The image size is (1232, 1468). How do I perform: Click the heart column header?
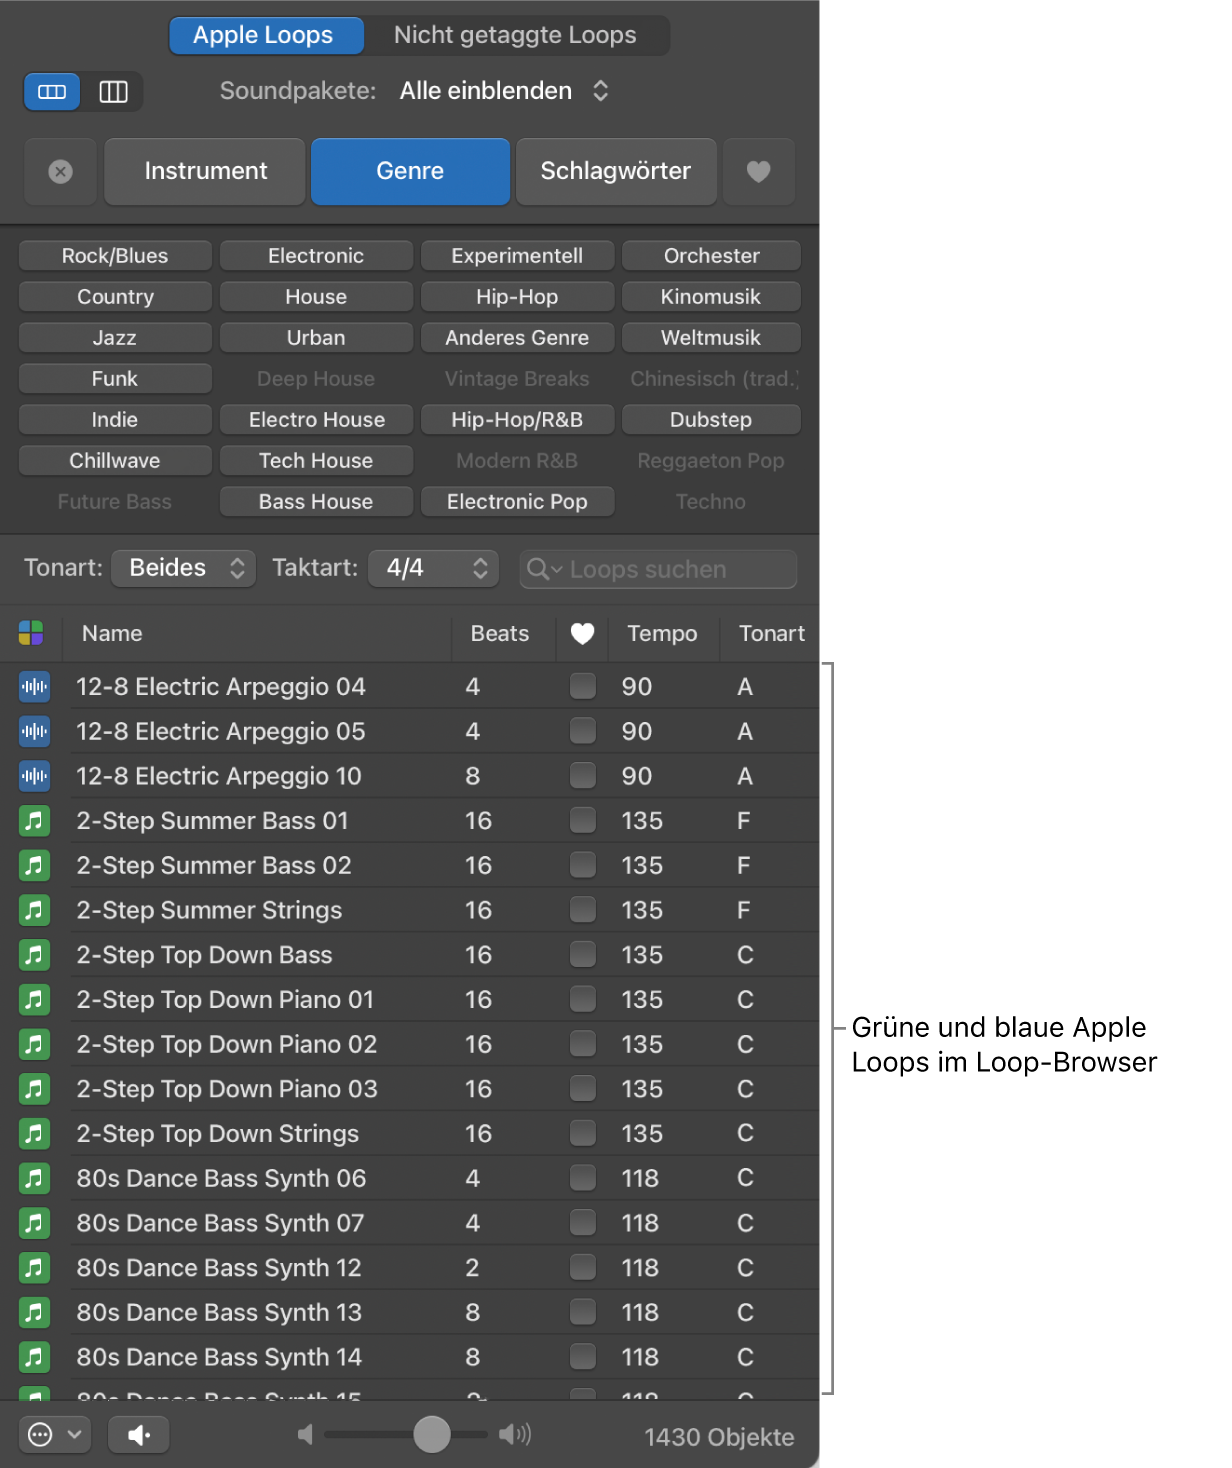pos(582,633)
